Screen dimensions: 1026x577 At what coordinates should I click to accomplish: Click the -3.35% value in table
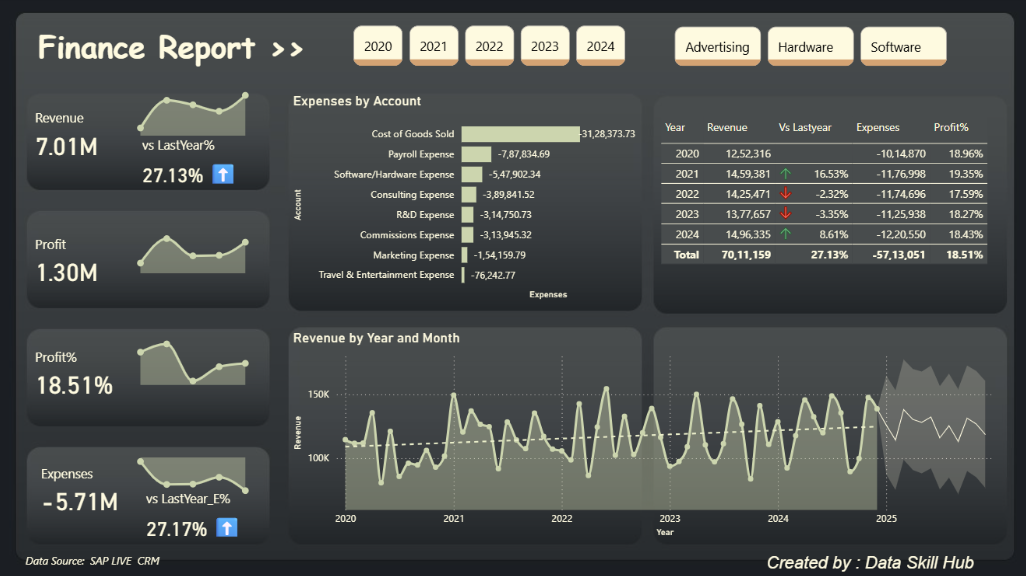832,215
